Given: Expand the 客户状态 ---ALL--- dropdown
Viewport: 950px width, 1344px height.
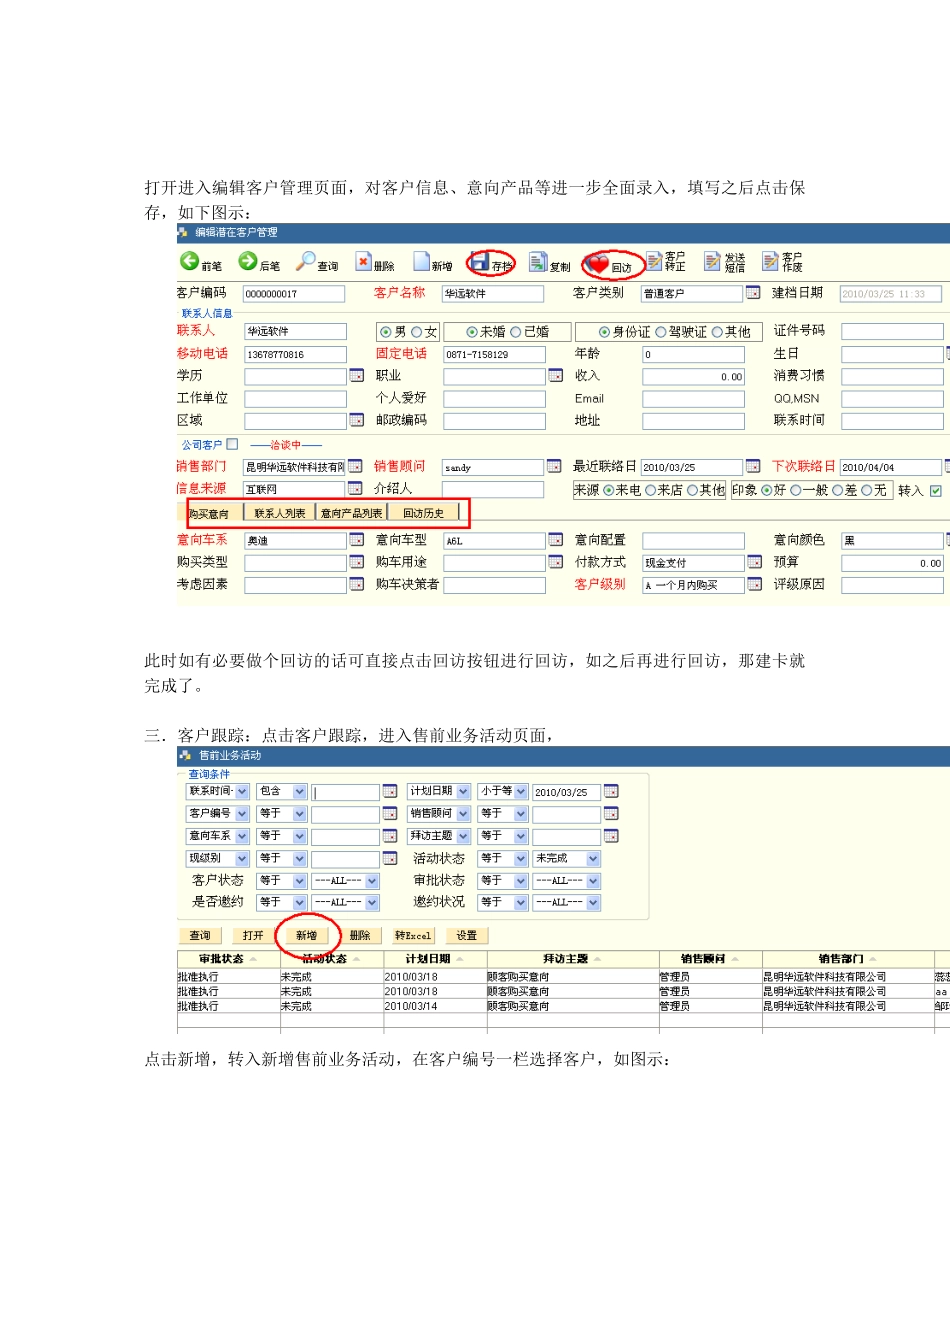Looking at the screenshot, I should 372,881.
